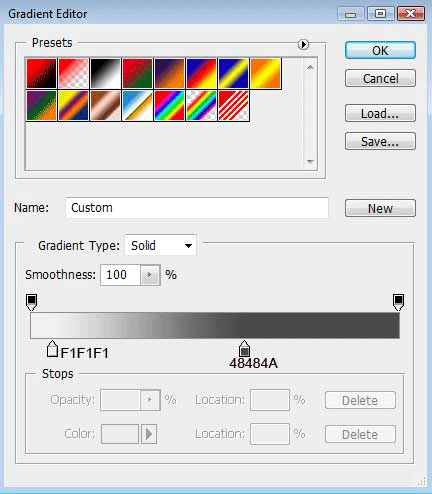The width and height of the screenshot is (432, 494).
Task: Open the Presets panel flyout menu arrow
Action: (303, 44)
